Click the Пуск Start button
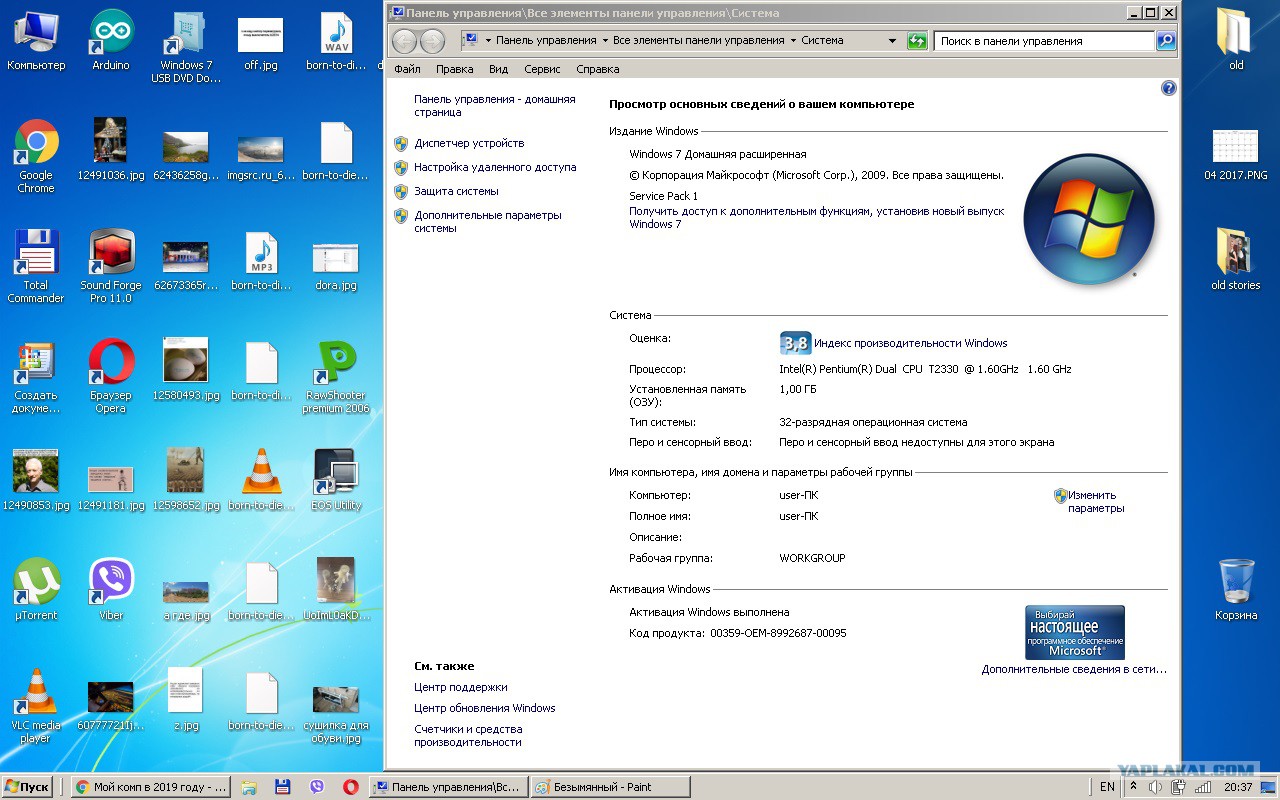This screenshot has width=1280, height=800. point(27,787)
